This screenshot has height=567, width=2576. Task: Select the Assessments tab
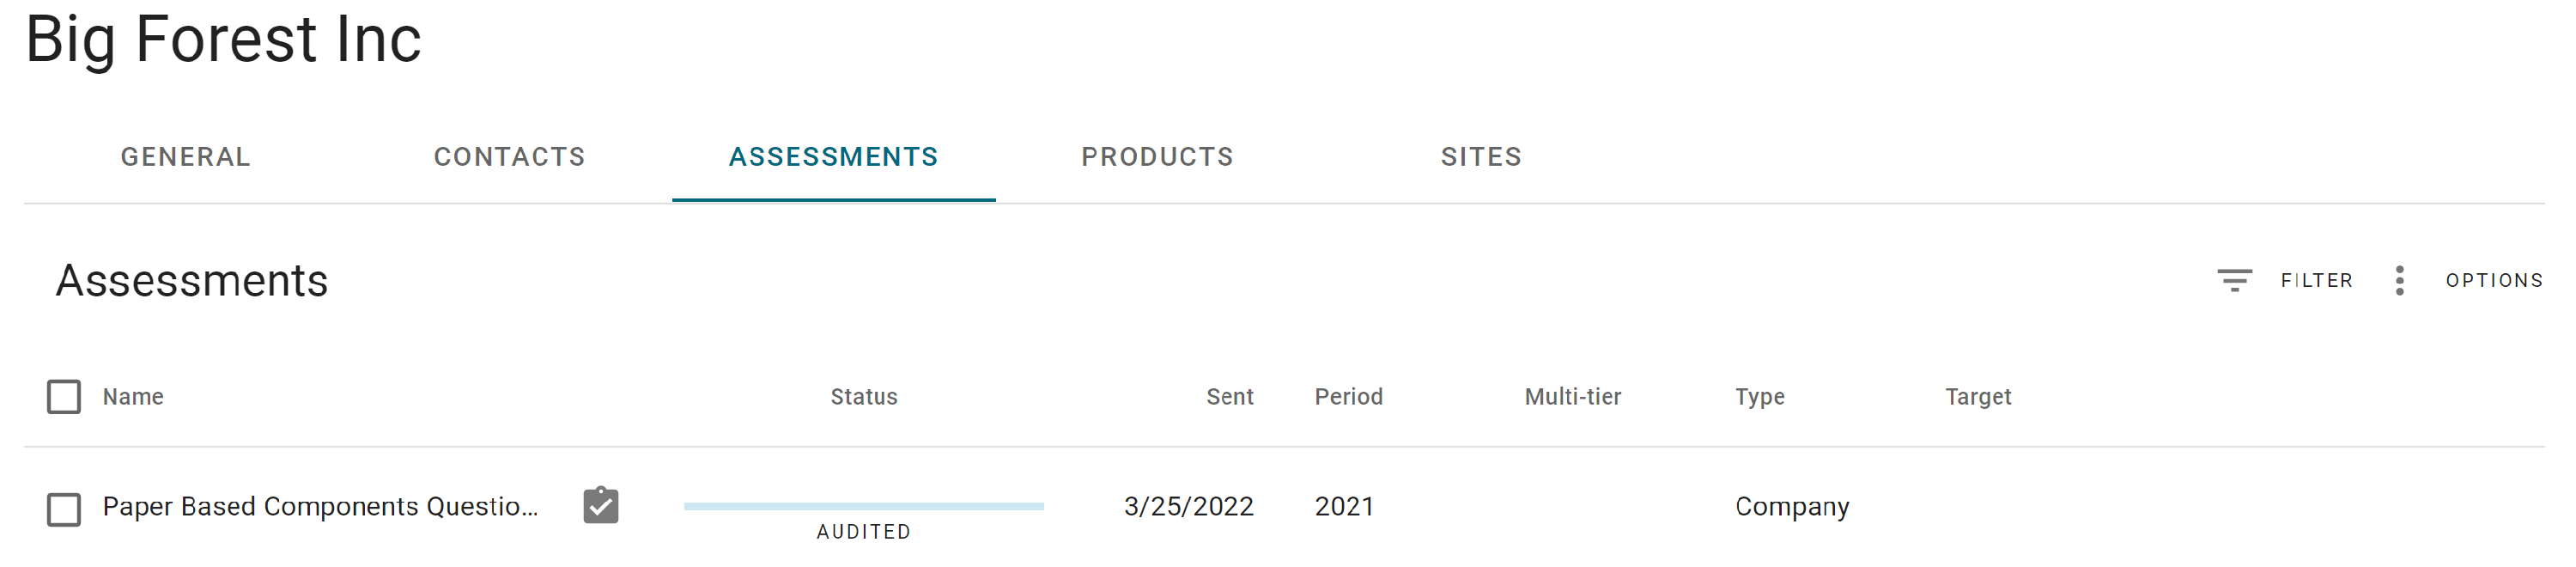[834, 157]
